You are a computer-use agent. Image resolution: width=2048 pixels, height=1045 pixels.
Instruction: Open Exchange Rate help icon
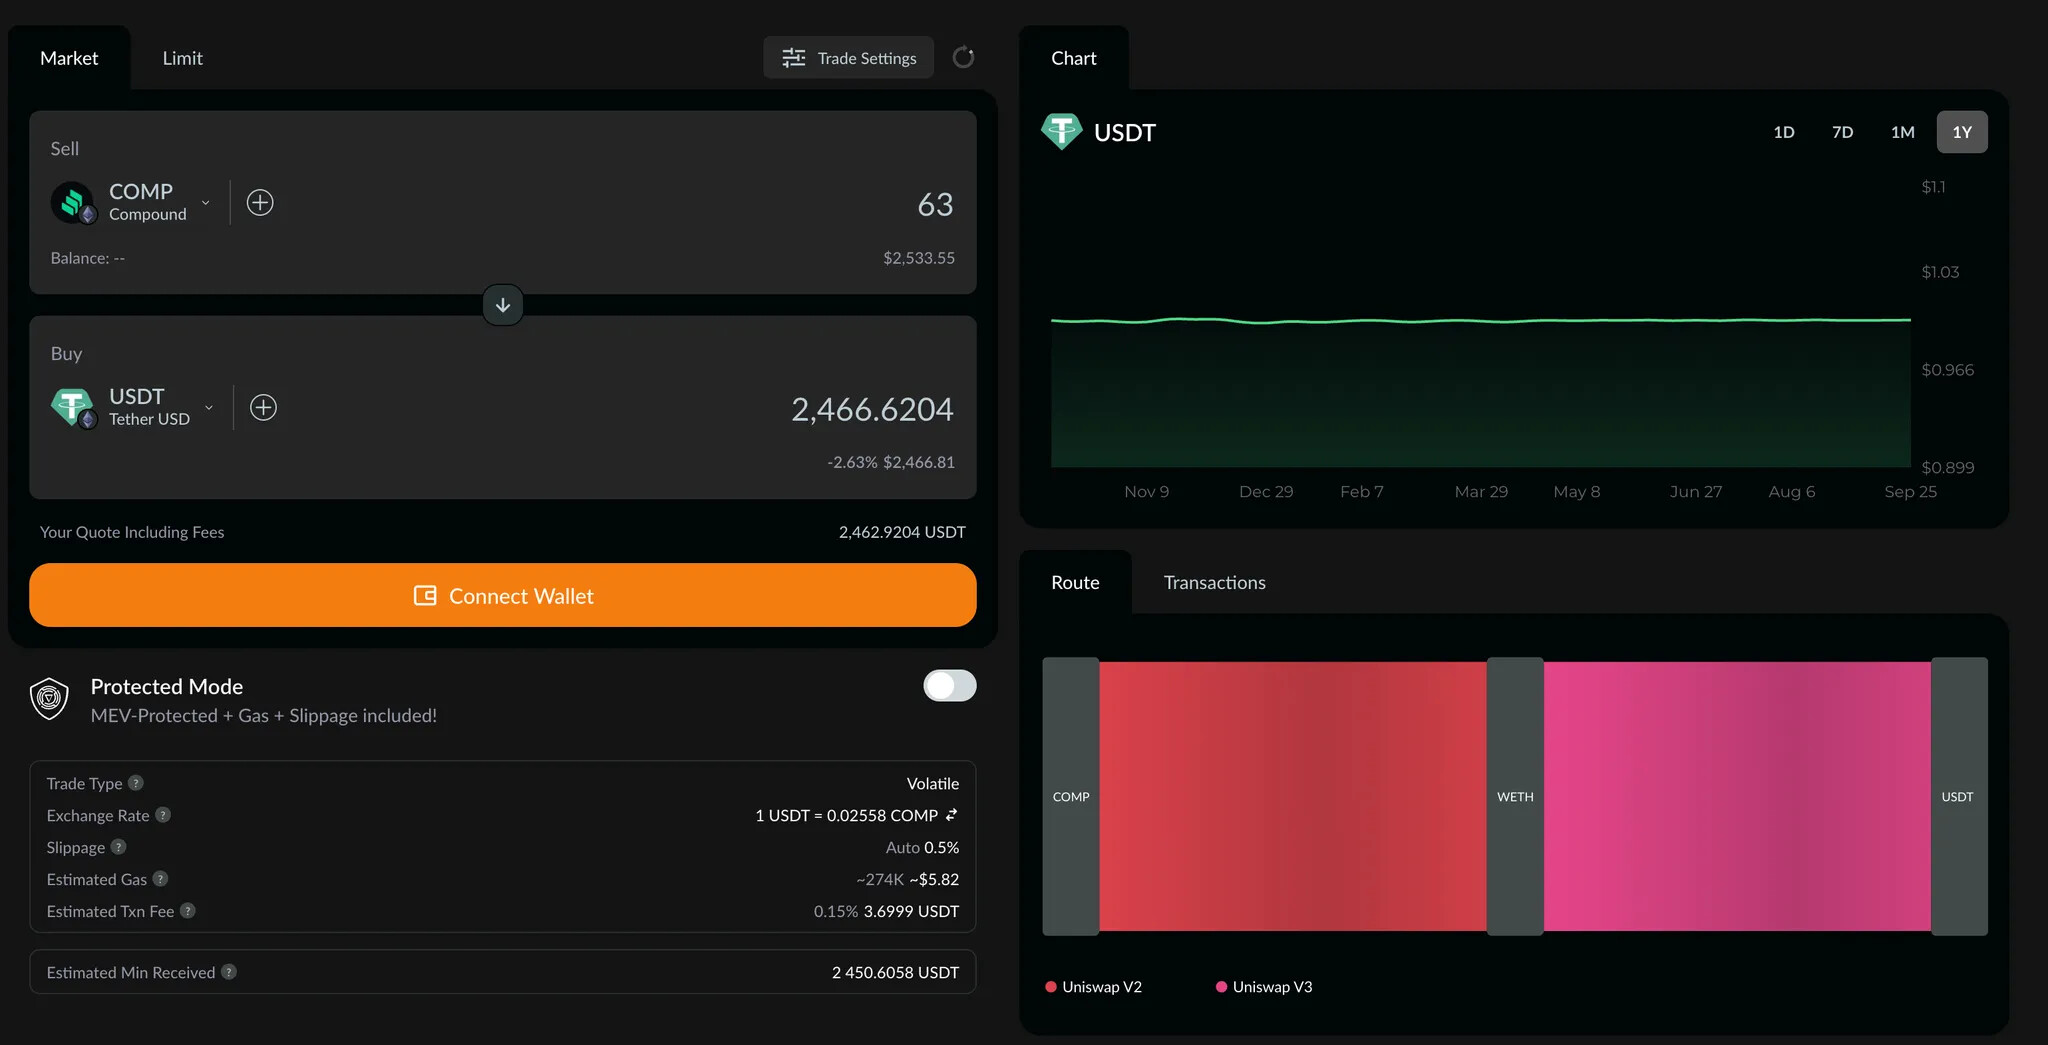163,815
